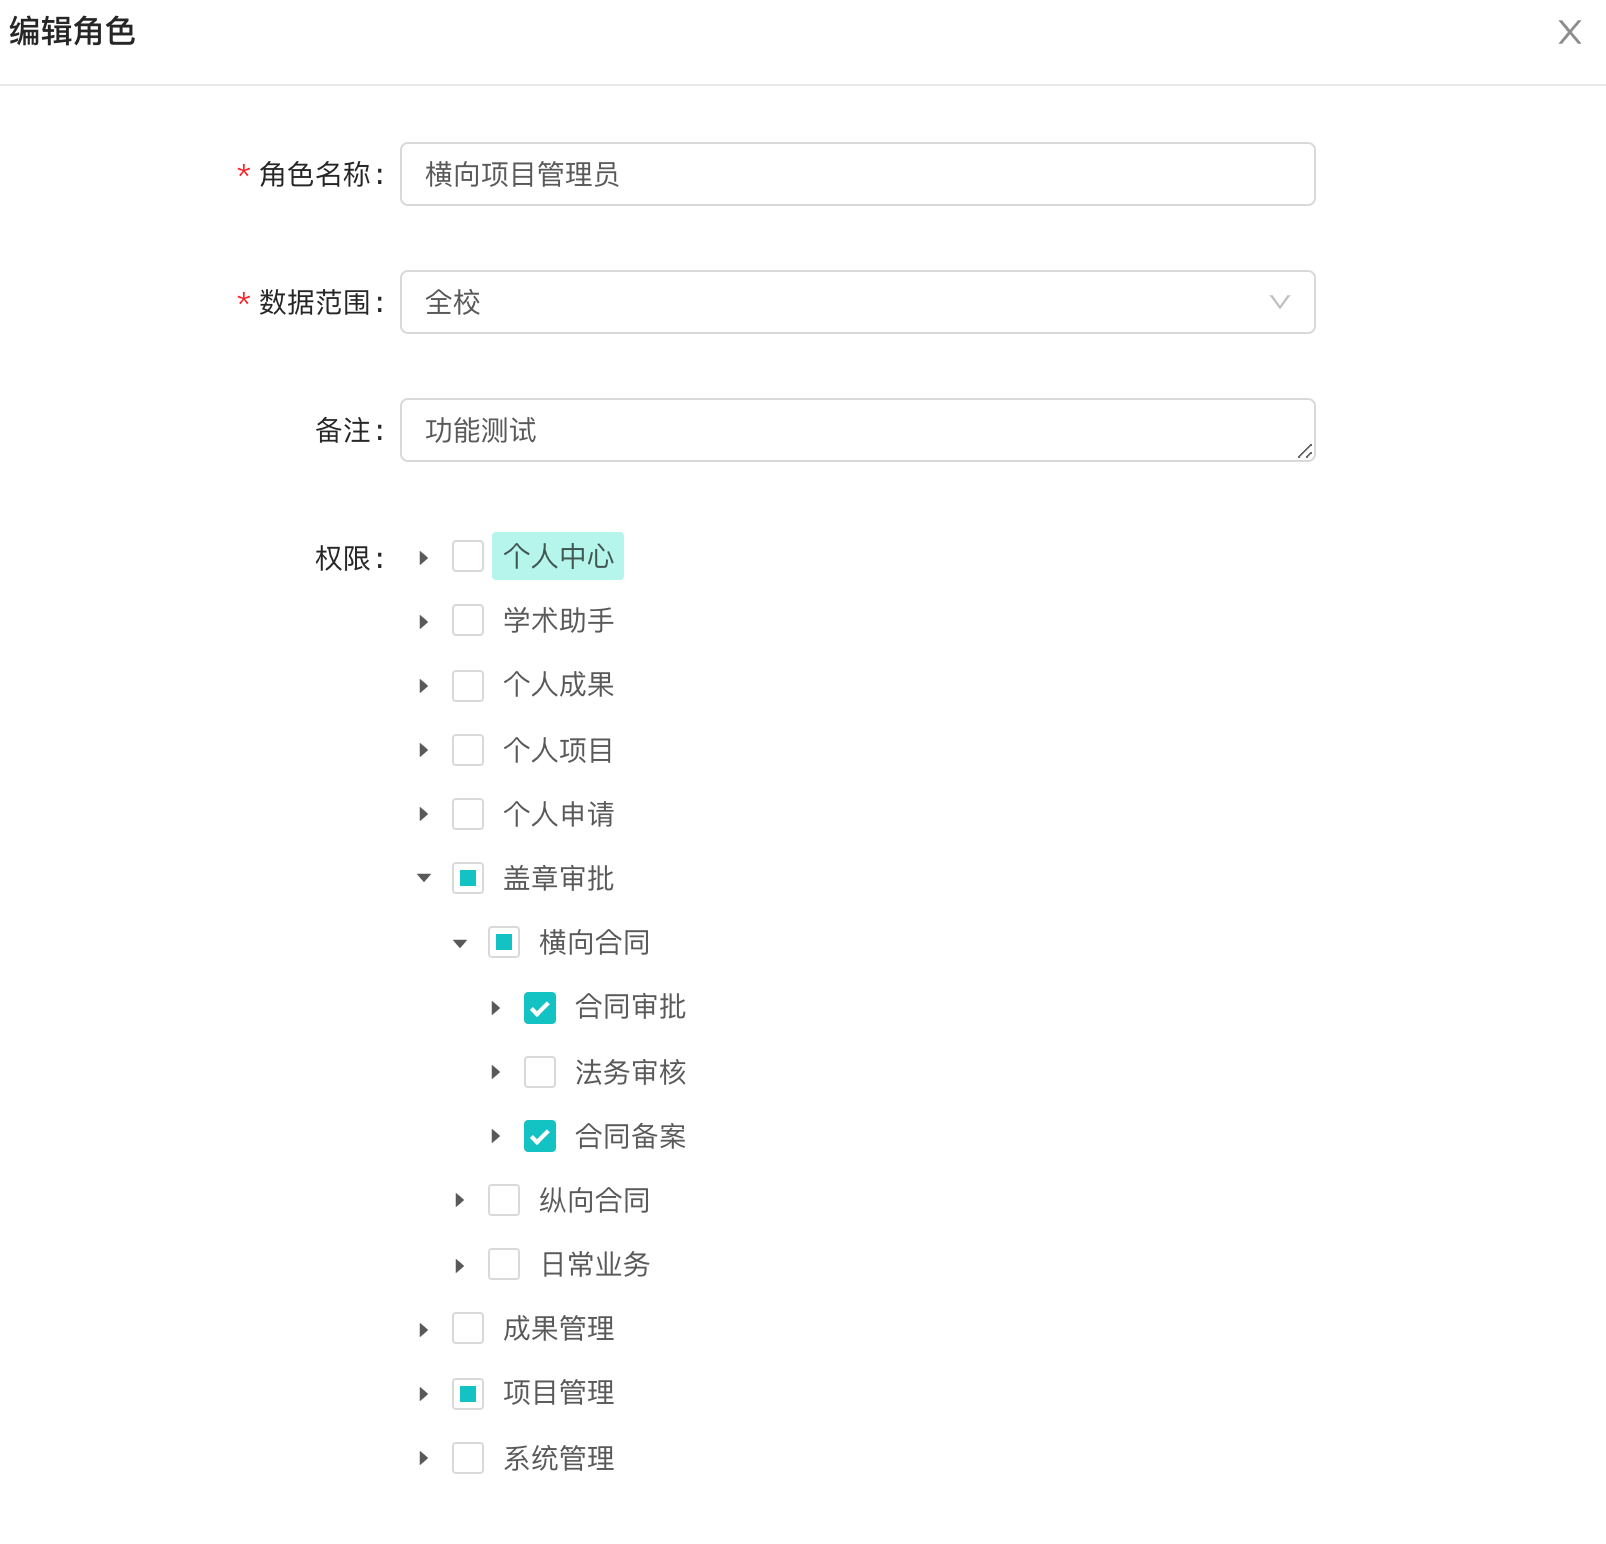The width and height of the screenshot is (1606, 1544).
Task: Collapse the 横向合同 tree node
Action: tap(460, 943)
